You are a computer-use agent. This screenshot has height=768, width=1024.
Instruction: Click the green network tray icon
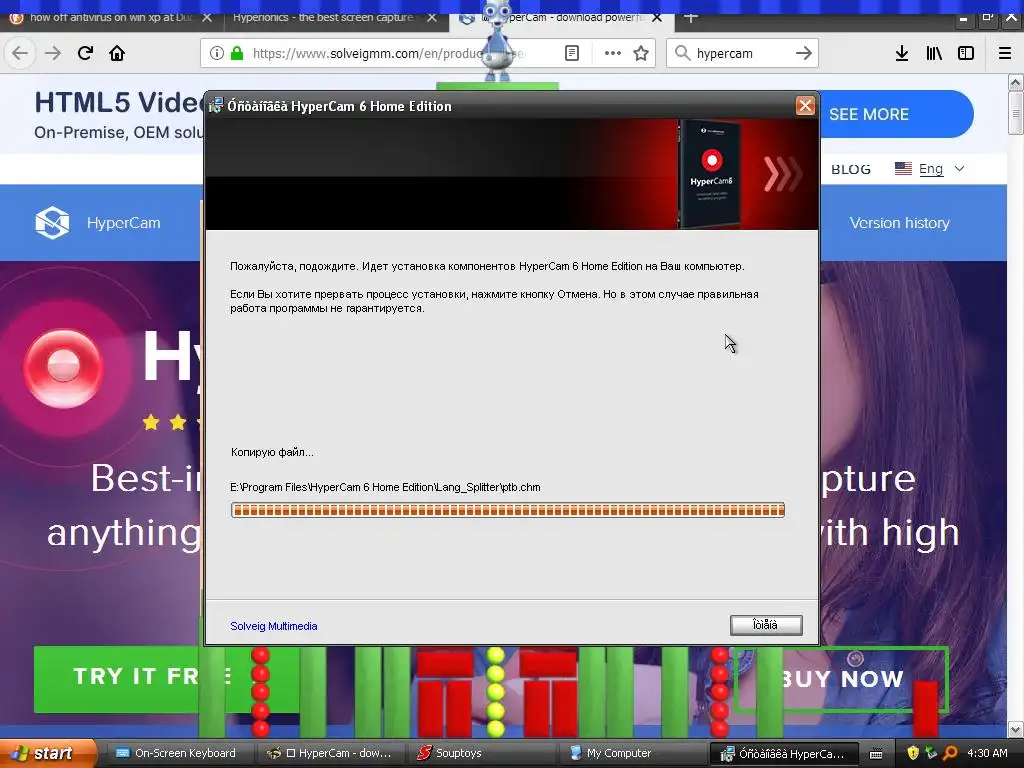(931, 753)
